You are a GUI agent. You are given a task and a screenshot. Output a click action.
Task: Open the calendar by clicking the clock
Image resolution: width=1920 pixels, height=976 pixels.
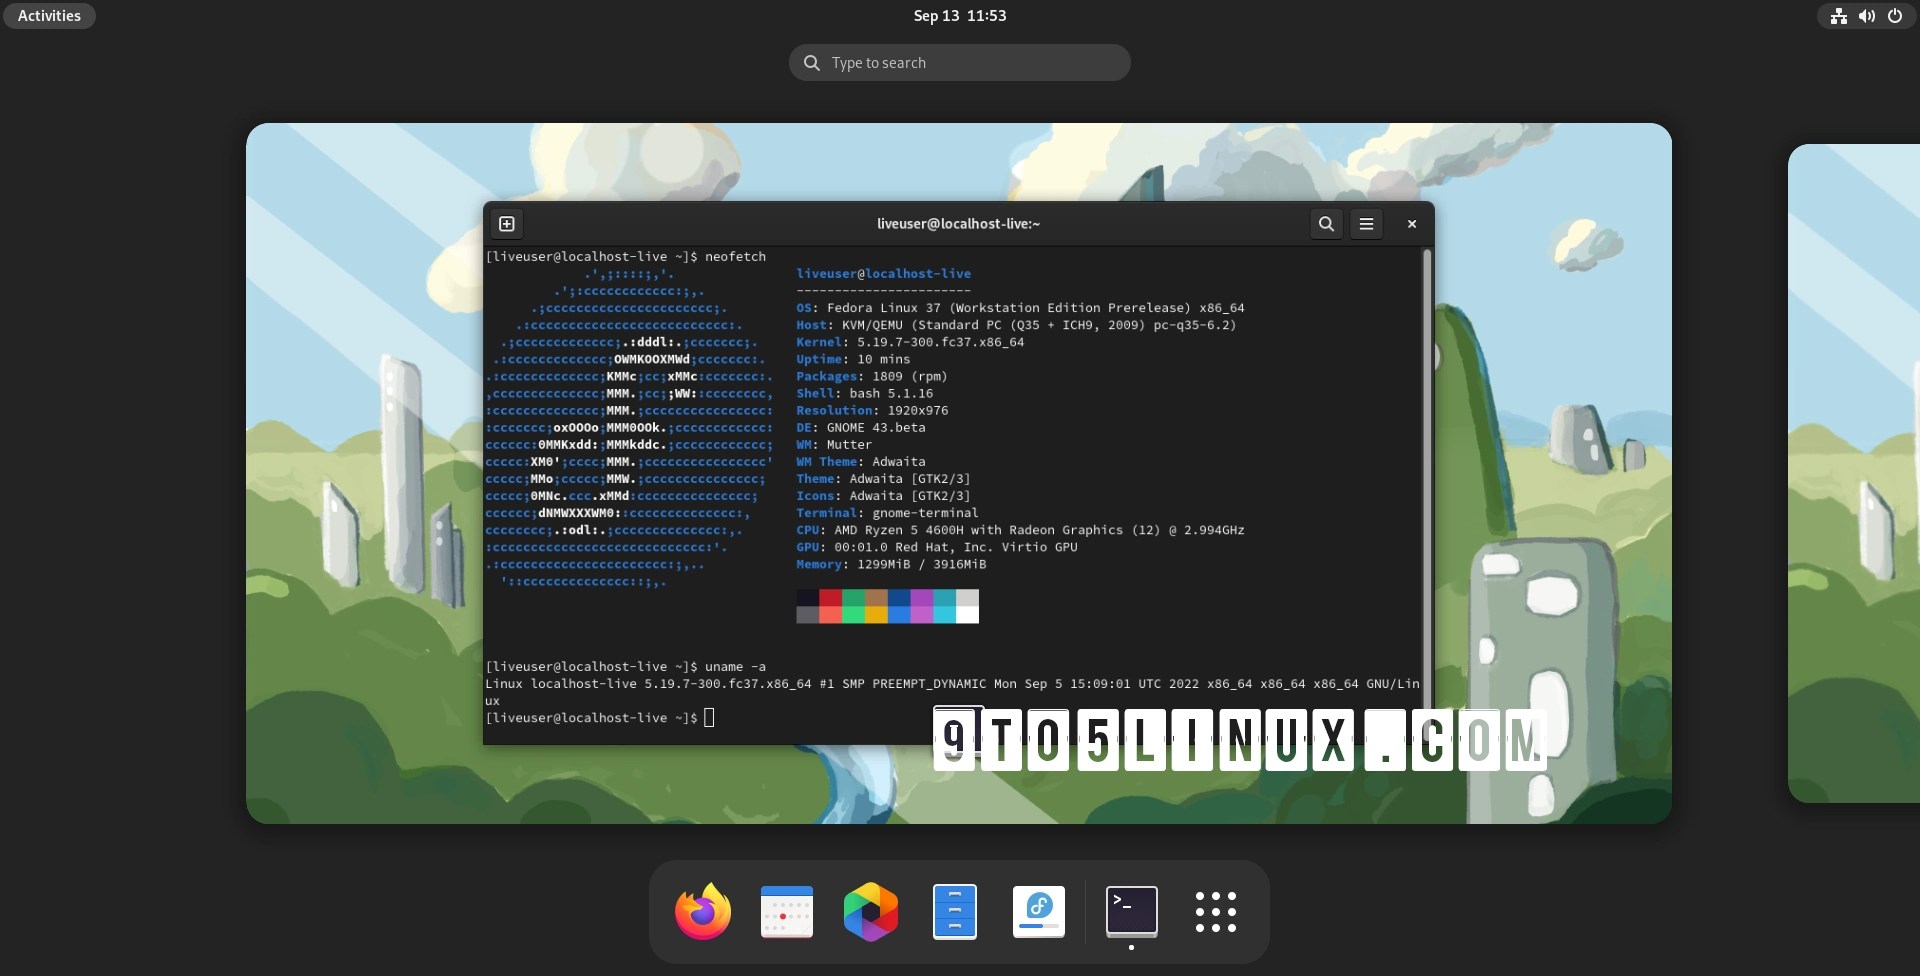coord(959,15)
